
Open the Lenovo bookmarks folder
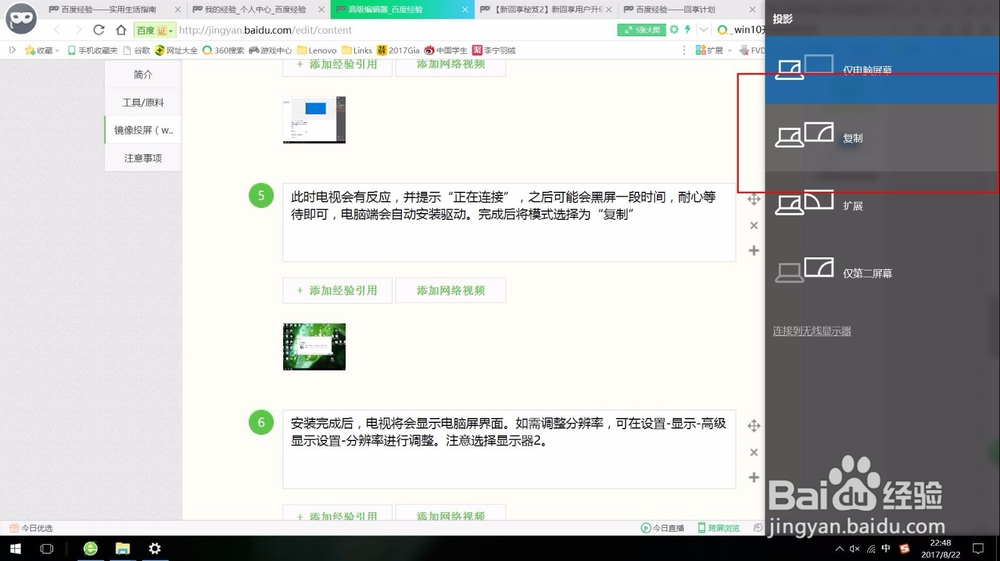(x=317, y=50)
